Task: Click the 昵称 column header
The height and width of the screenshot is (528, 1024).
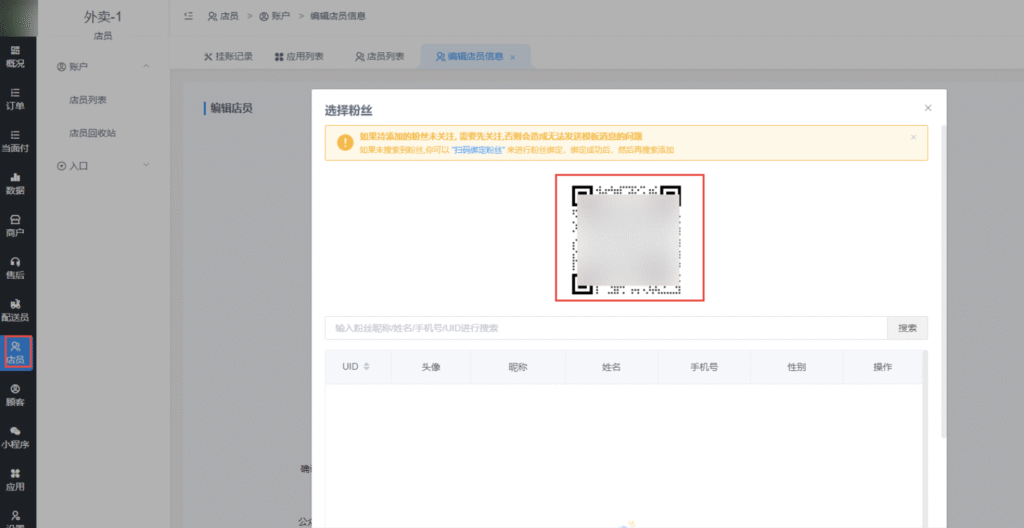Action: [x=517, y=367]
